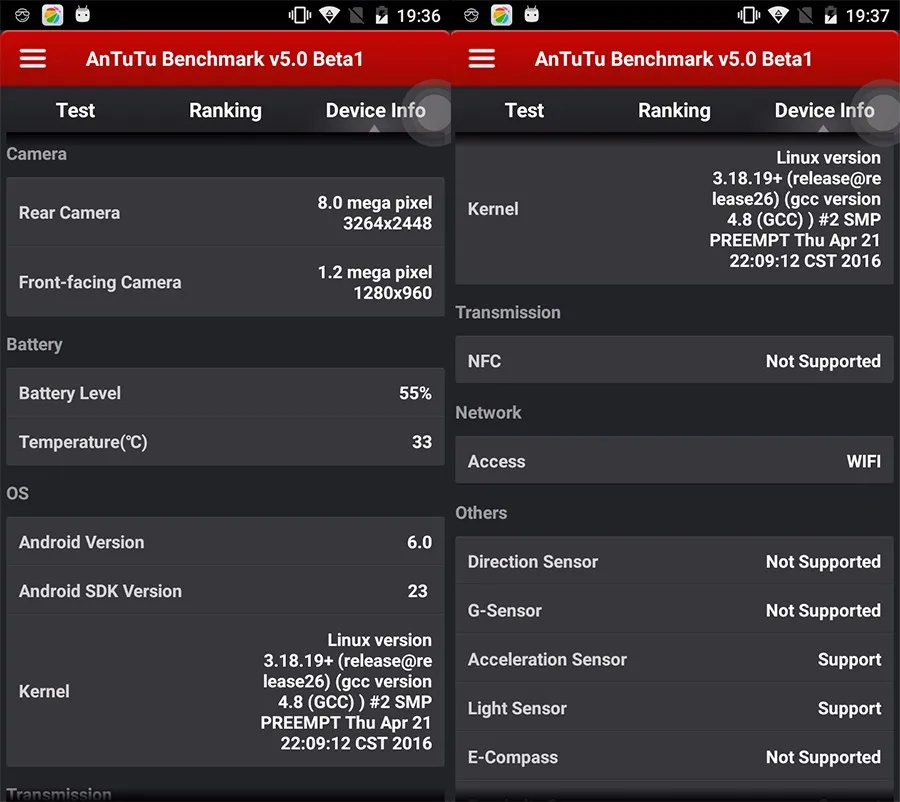Tap battery charging icon in right status bar
The height and width of the screenshot is (802, 900).
(831, 15)
